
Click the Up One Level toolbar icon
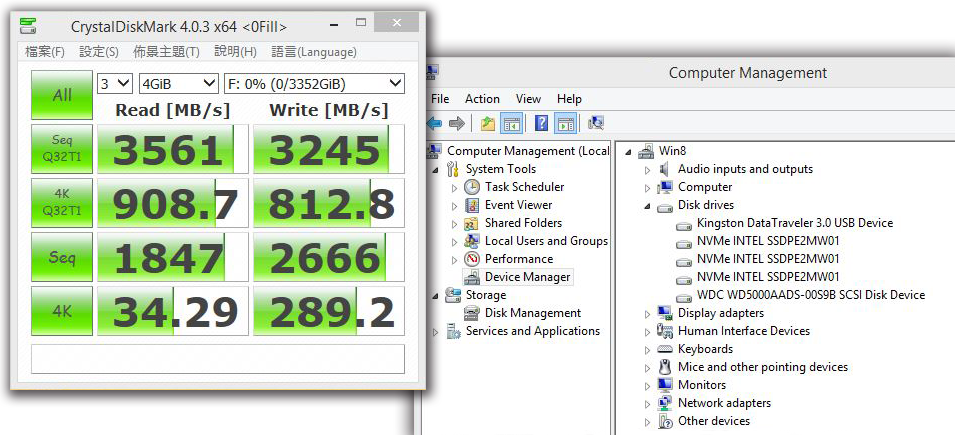pyautogui.click(x=487, y=123)
